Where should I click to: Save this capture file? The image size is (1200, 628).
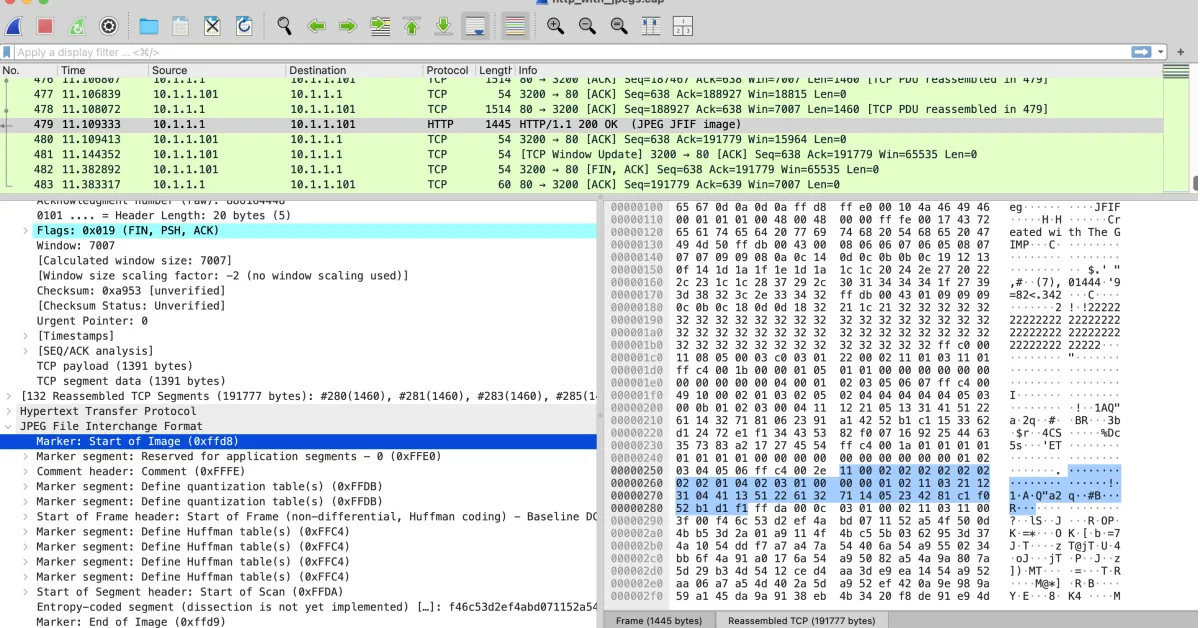point(180,26)
